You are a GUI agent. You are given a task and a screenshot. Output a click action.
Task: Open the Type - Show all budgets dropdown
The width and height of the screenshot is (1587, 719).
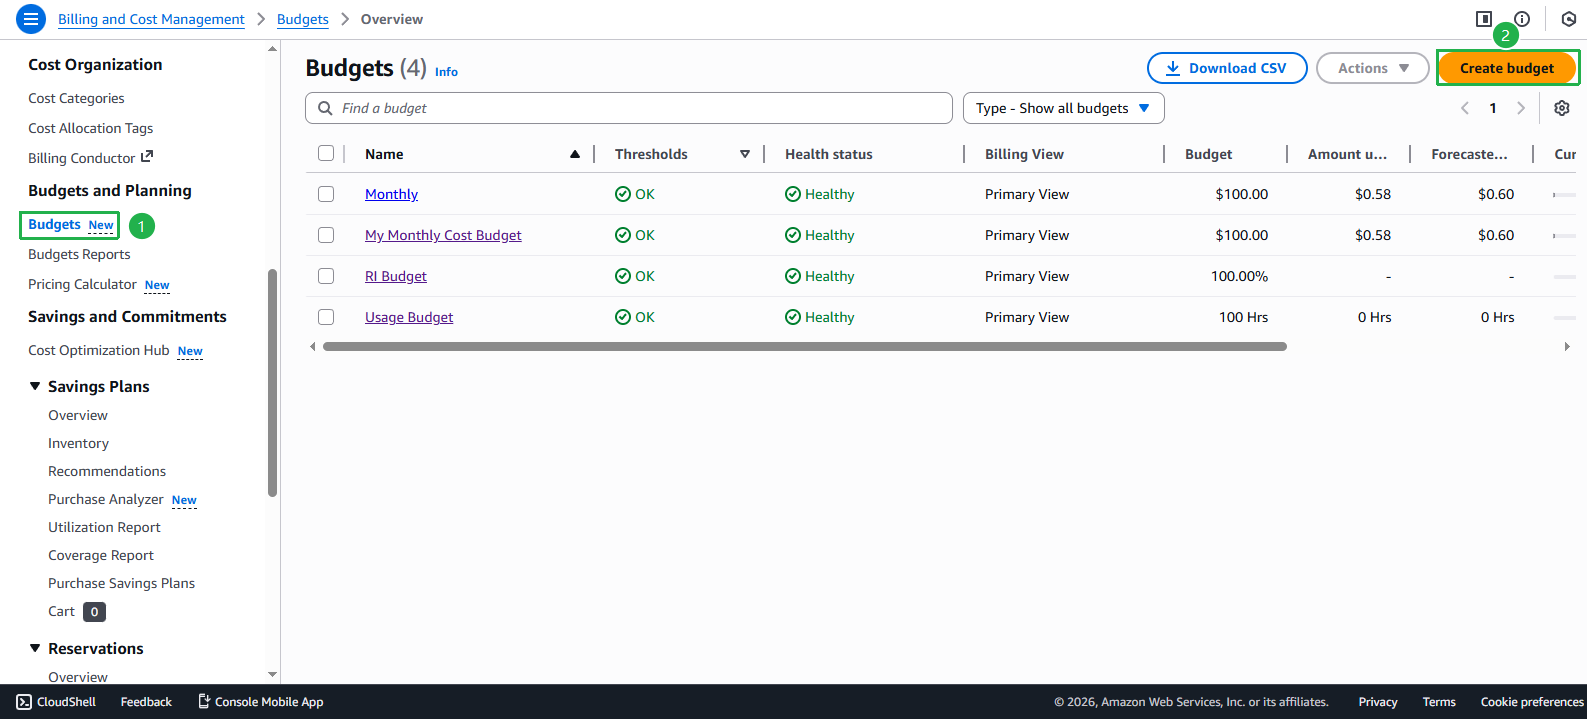point(1063,108)
